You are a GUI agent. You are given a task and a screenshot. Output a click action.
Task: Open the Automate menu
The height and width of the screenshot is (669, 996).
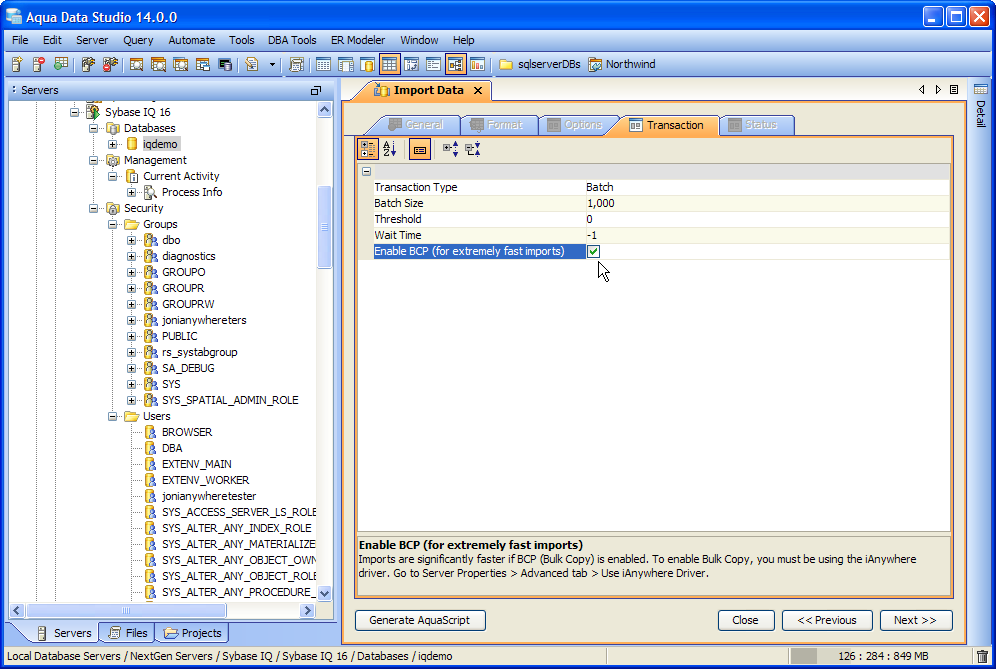(x=192, y=40)
